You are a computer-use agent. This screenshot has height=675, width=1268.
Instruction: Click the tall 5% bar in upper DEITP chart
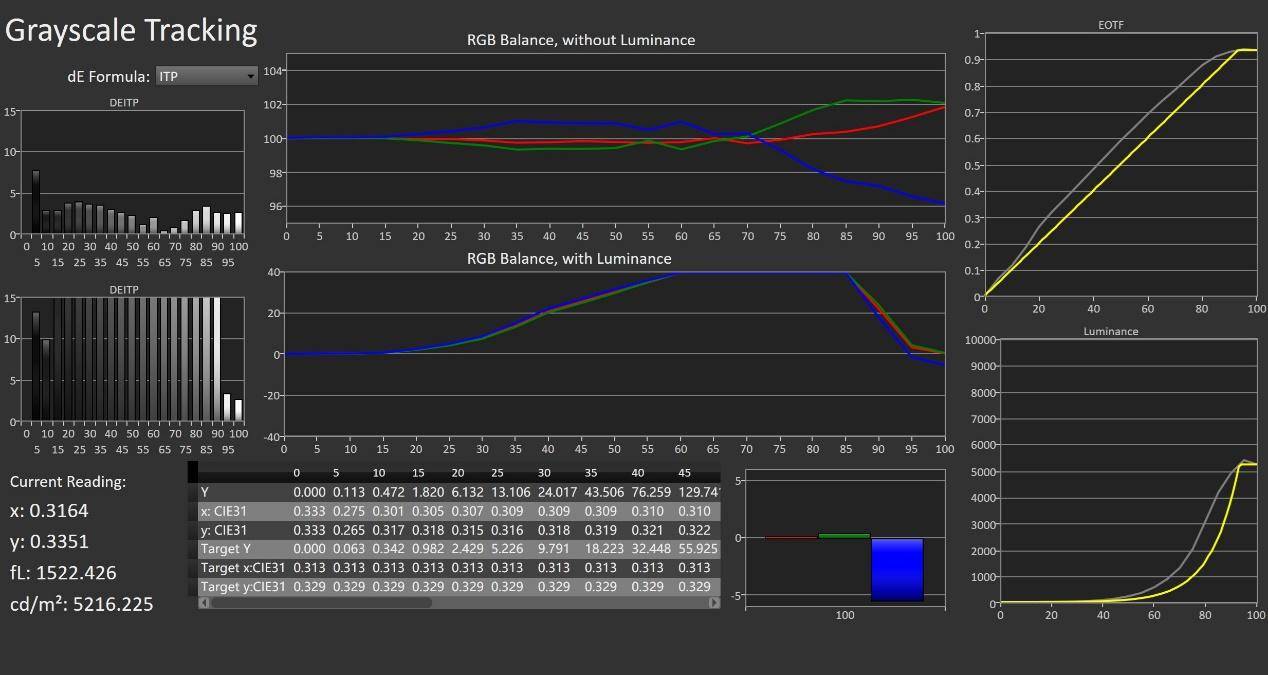click(36, 202)
